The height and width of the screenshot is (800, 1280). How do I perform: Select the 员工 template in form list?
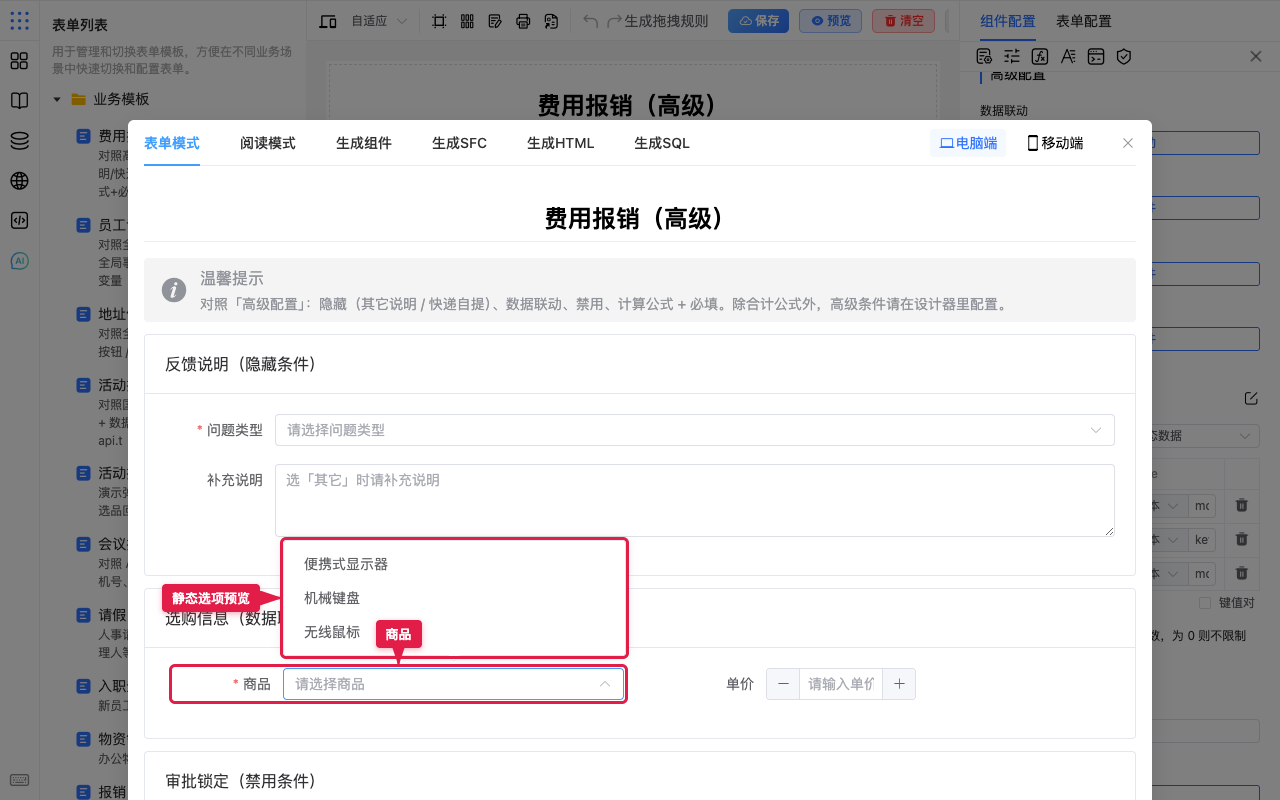pos(110,224)
